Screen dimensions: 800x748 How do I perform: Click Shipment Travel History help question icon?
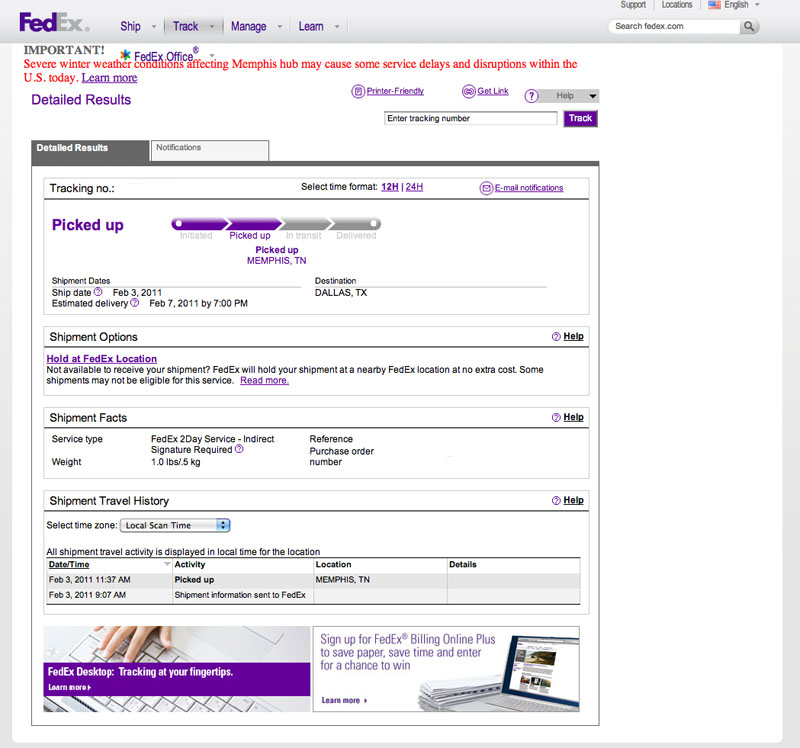[x=556, y=501]
